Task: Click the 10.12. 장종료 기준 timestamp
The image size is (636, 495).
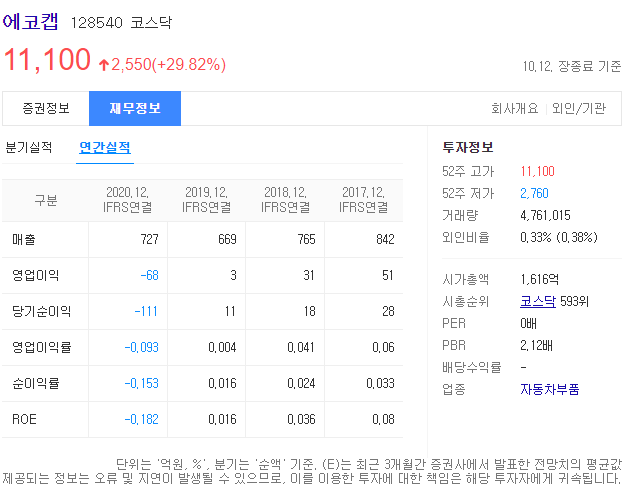Action: coord(572,66)
